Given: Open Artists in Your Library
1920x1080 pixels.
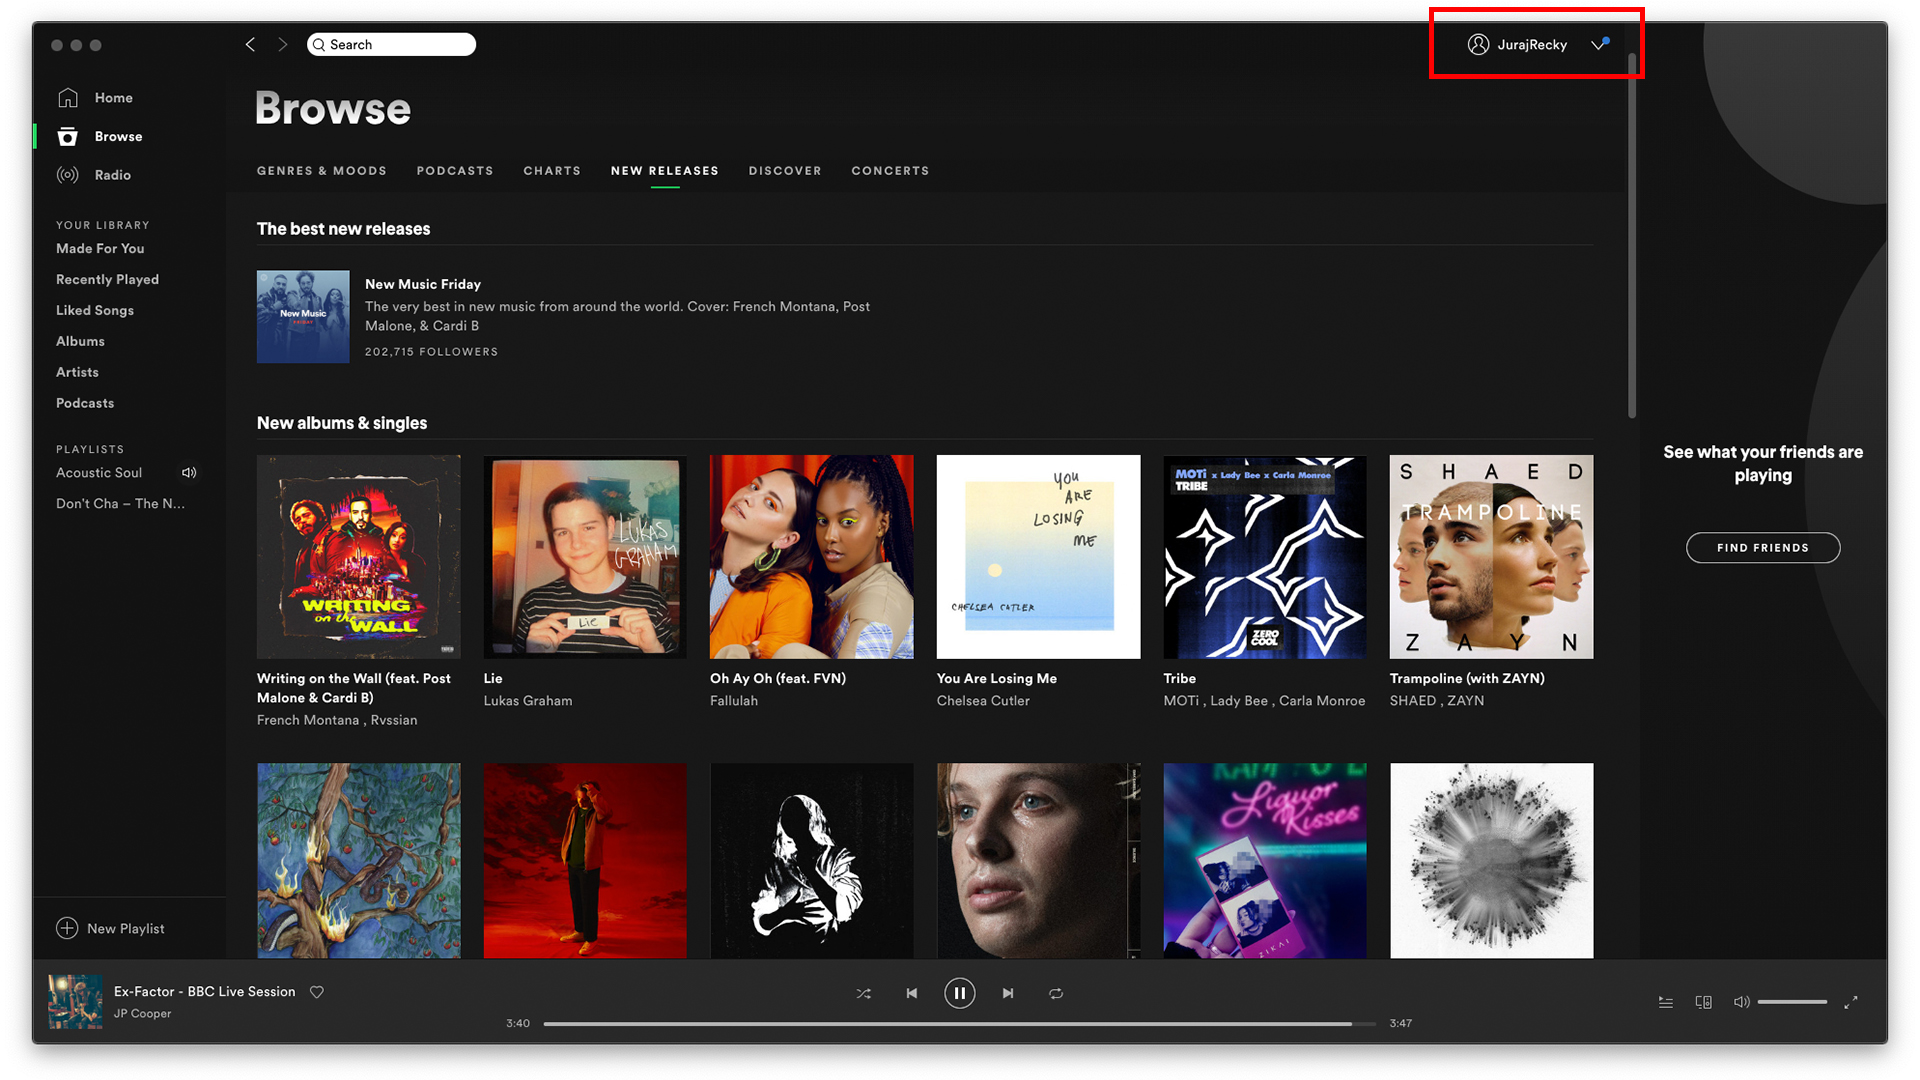Looking at the screenshot, I should coord(77,372).
